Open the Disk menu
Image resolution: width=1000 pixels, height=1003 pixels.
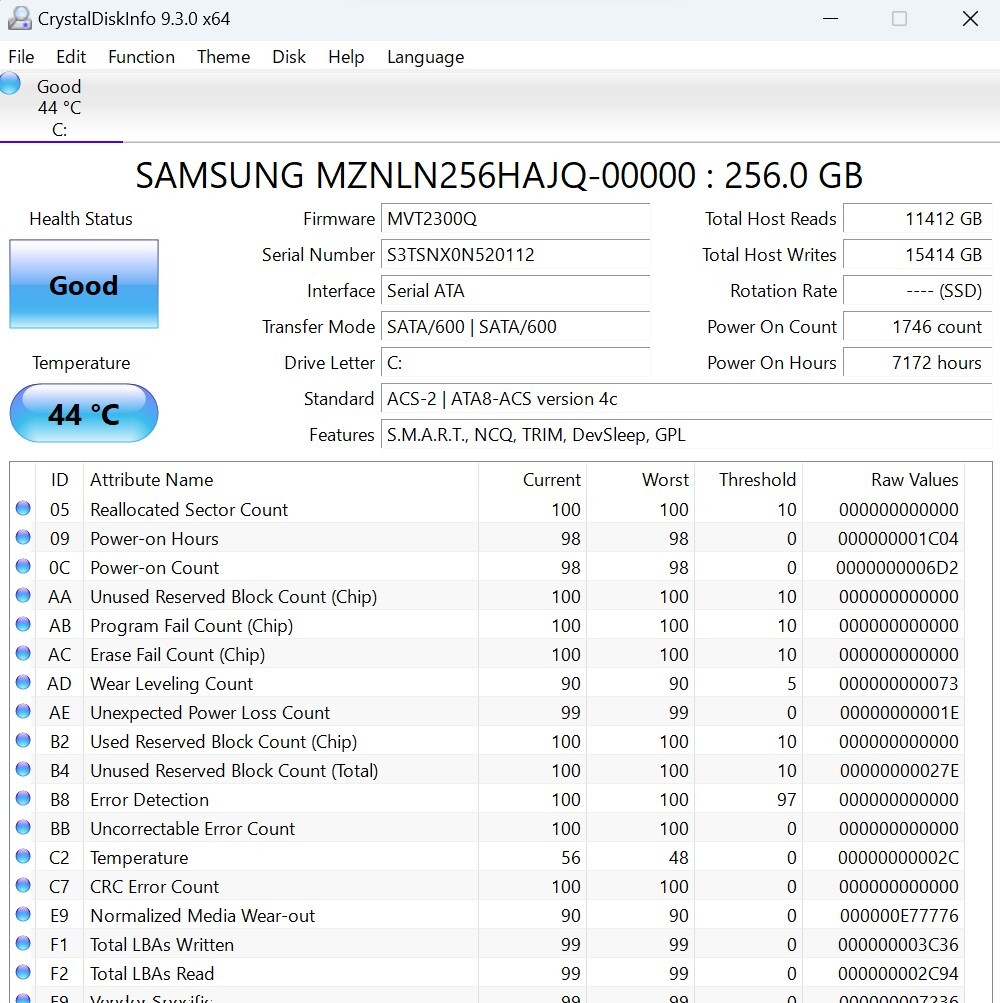tap(289, 57)
